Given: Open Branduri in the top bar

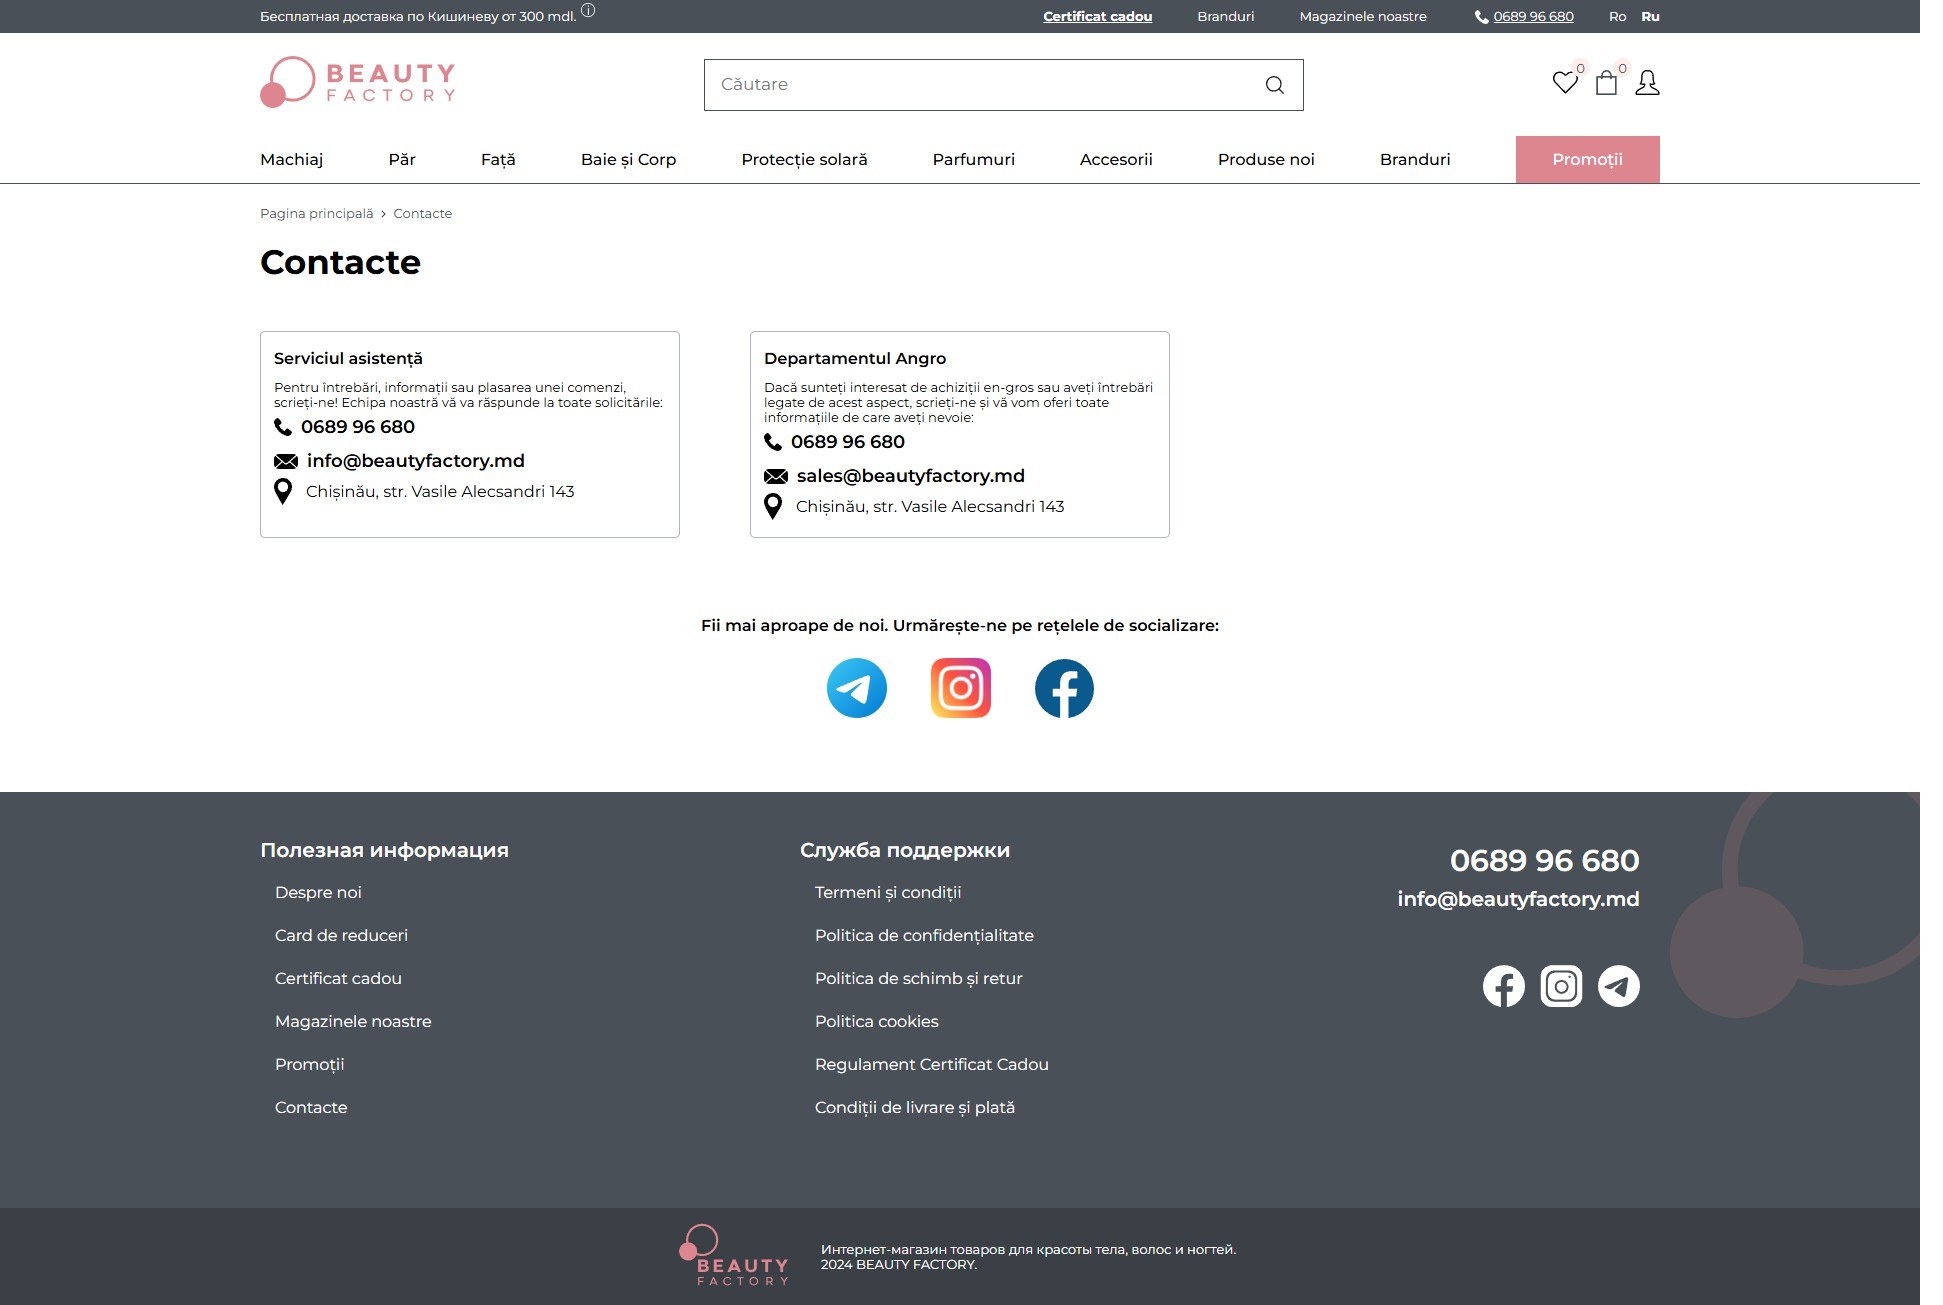Looking at the screenshot, I should pyautogui.click(x=1225, y=17).
